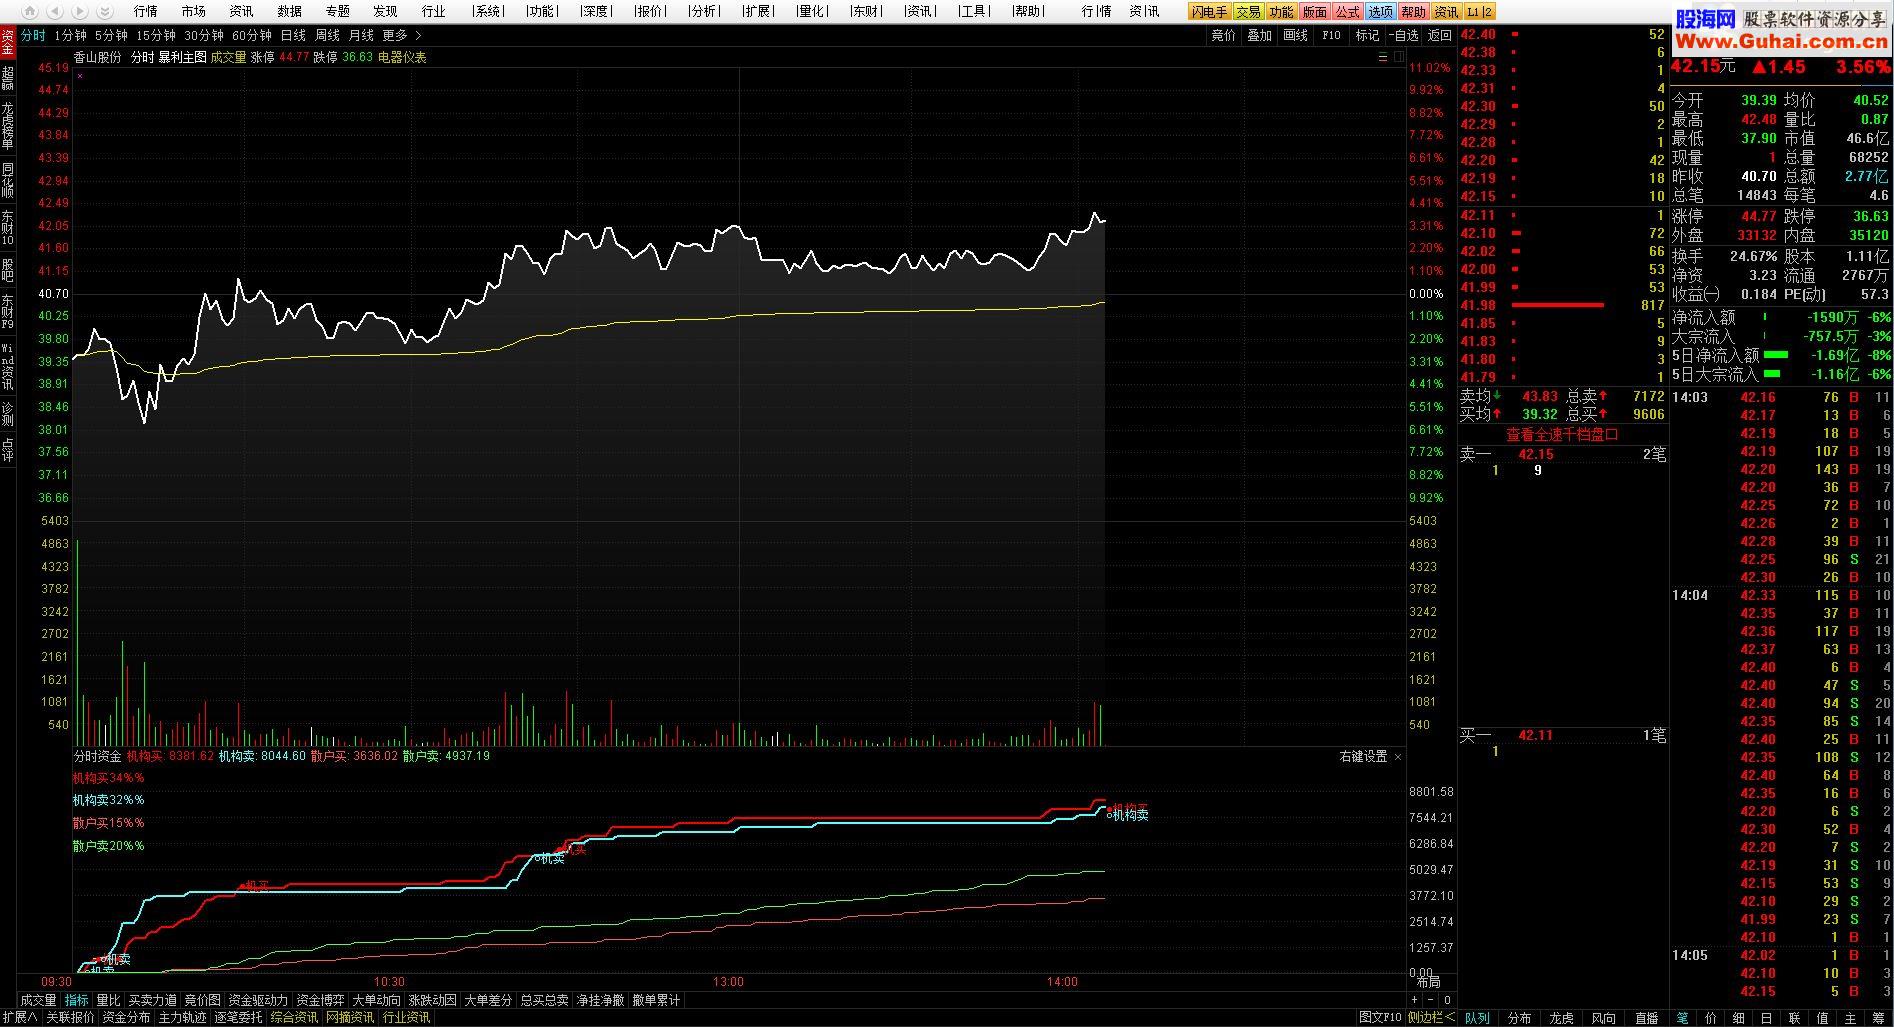The height and width of the screenshot is (1027, 1894).
Task: Click the 竞价 auction button
Action: [x=1223, y=35]
